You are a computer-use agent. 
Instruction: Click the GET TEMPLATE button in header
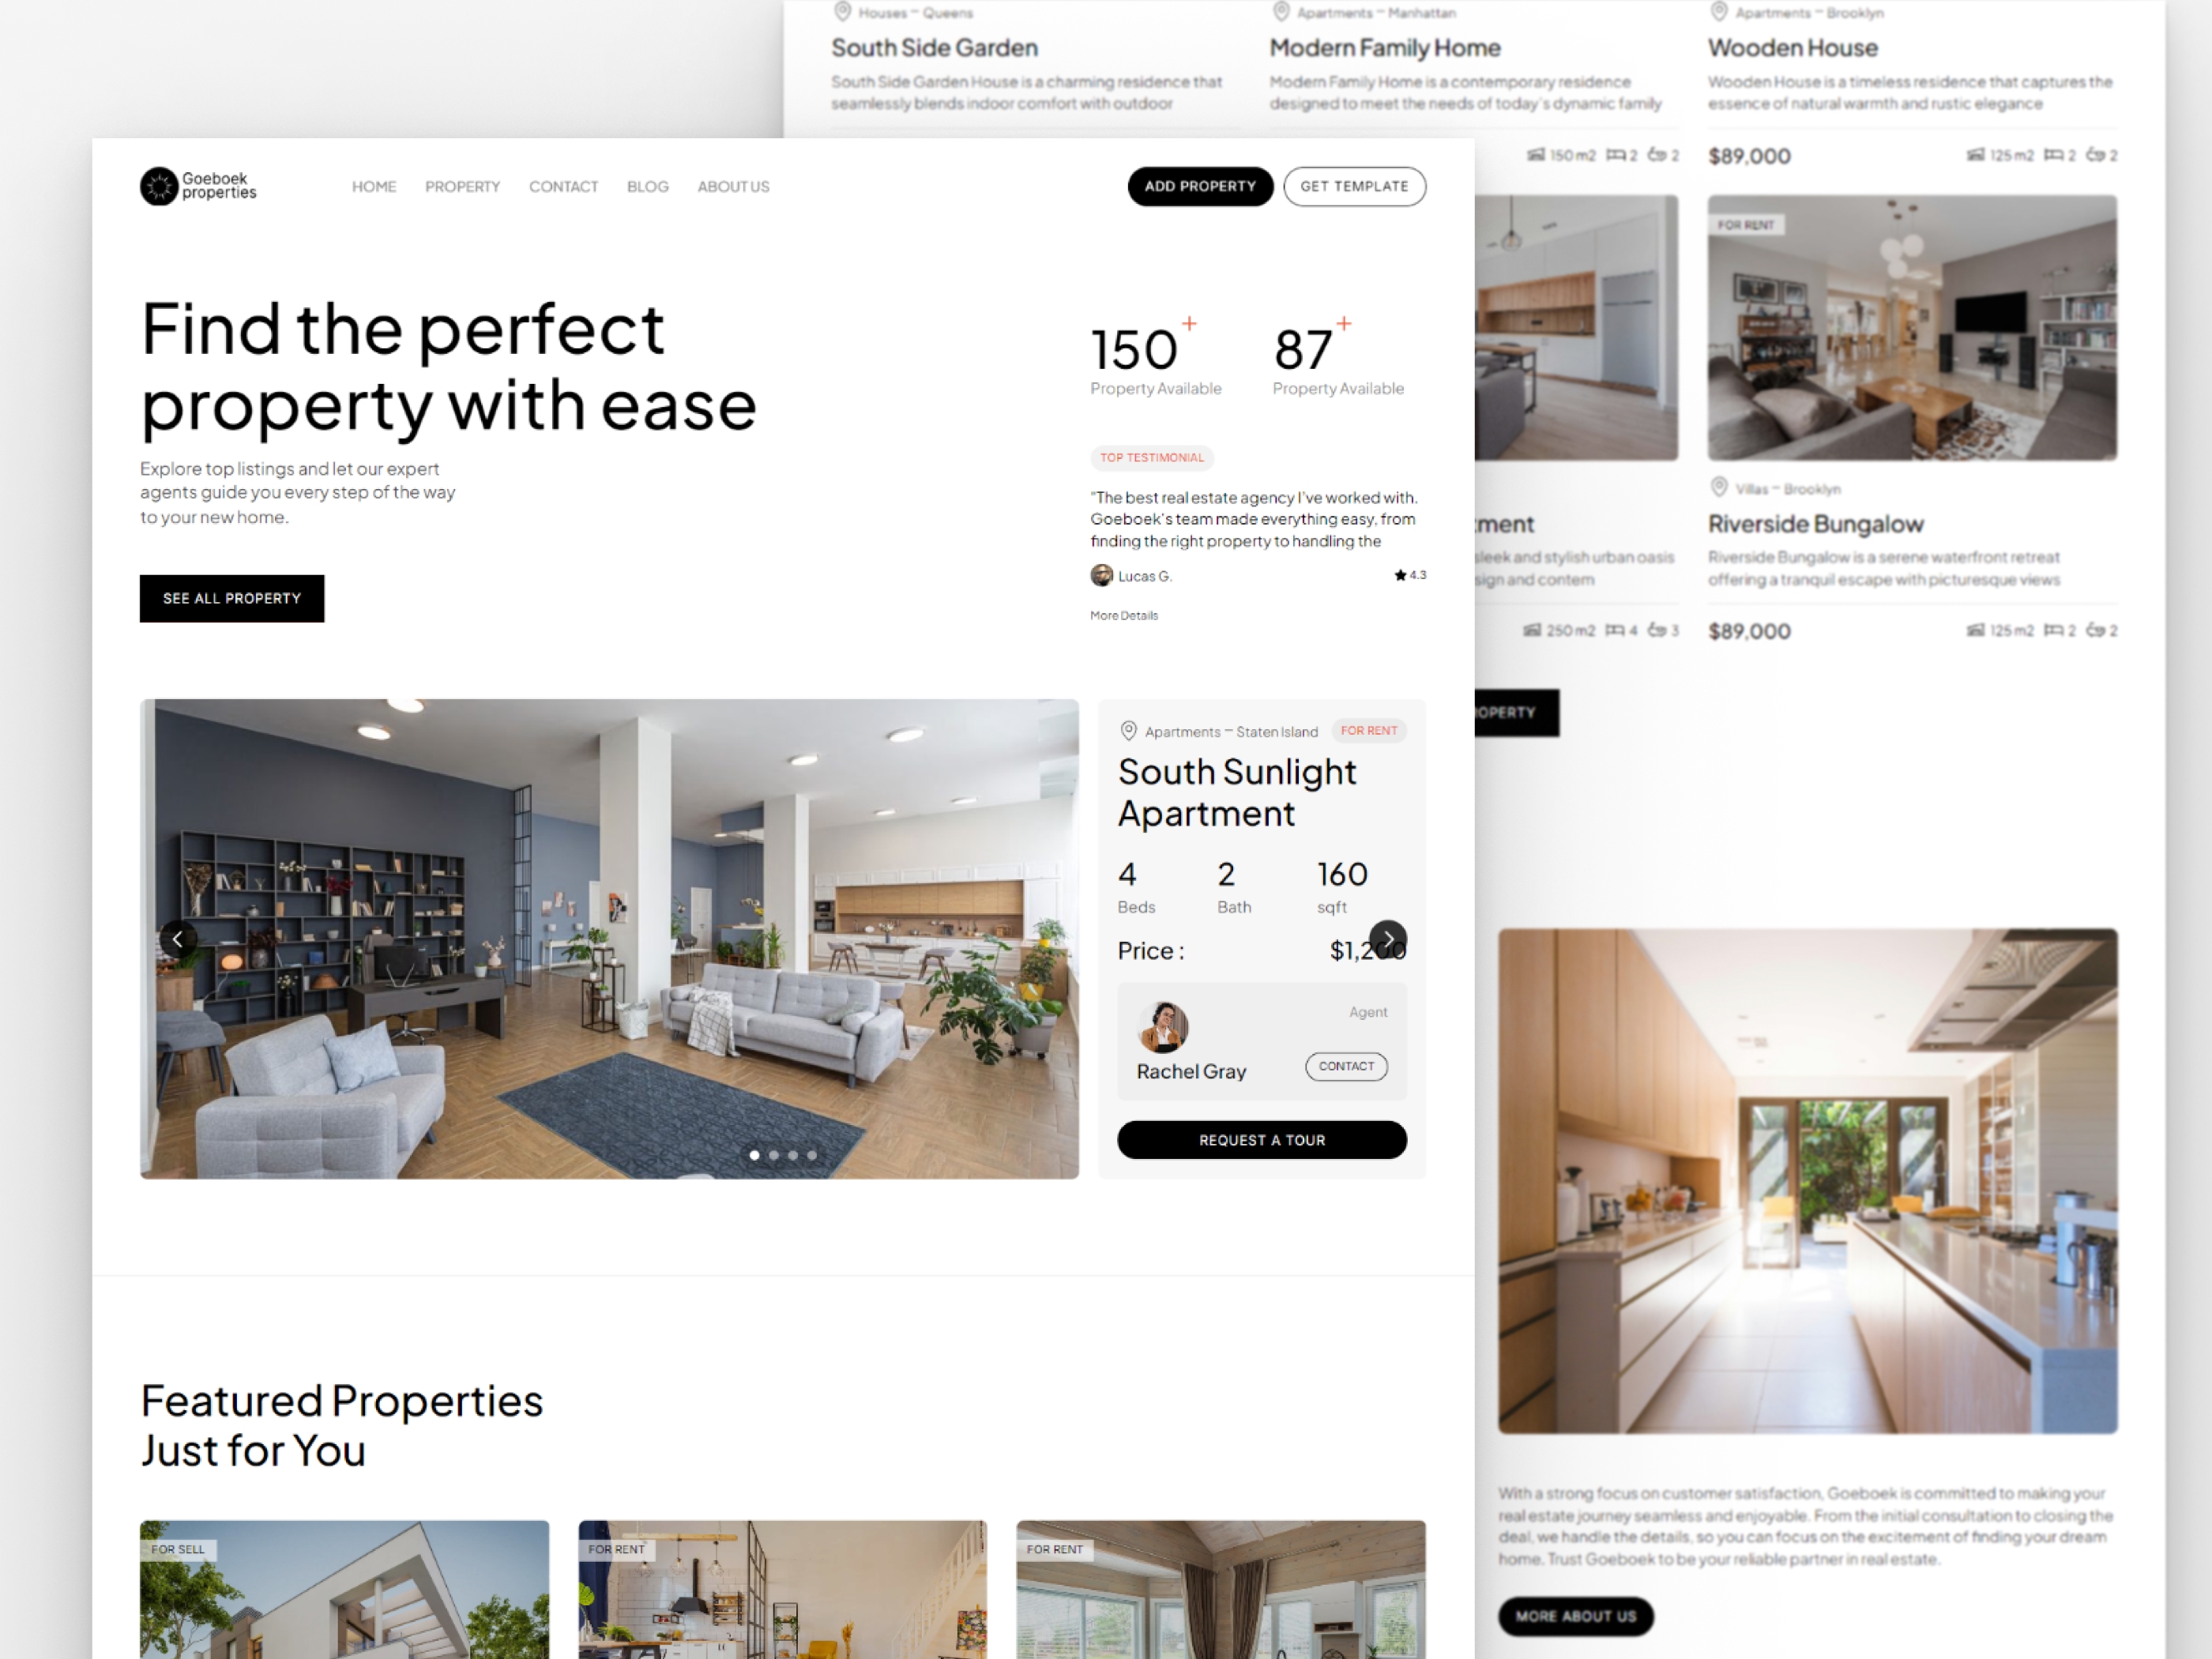[1356, 185]
